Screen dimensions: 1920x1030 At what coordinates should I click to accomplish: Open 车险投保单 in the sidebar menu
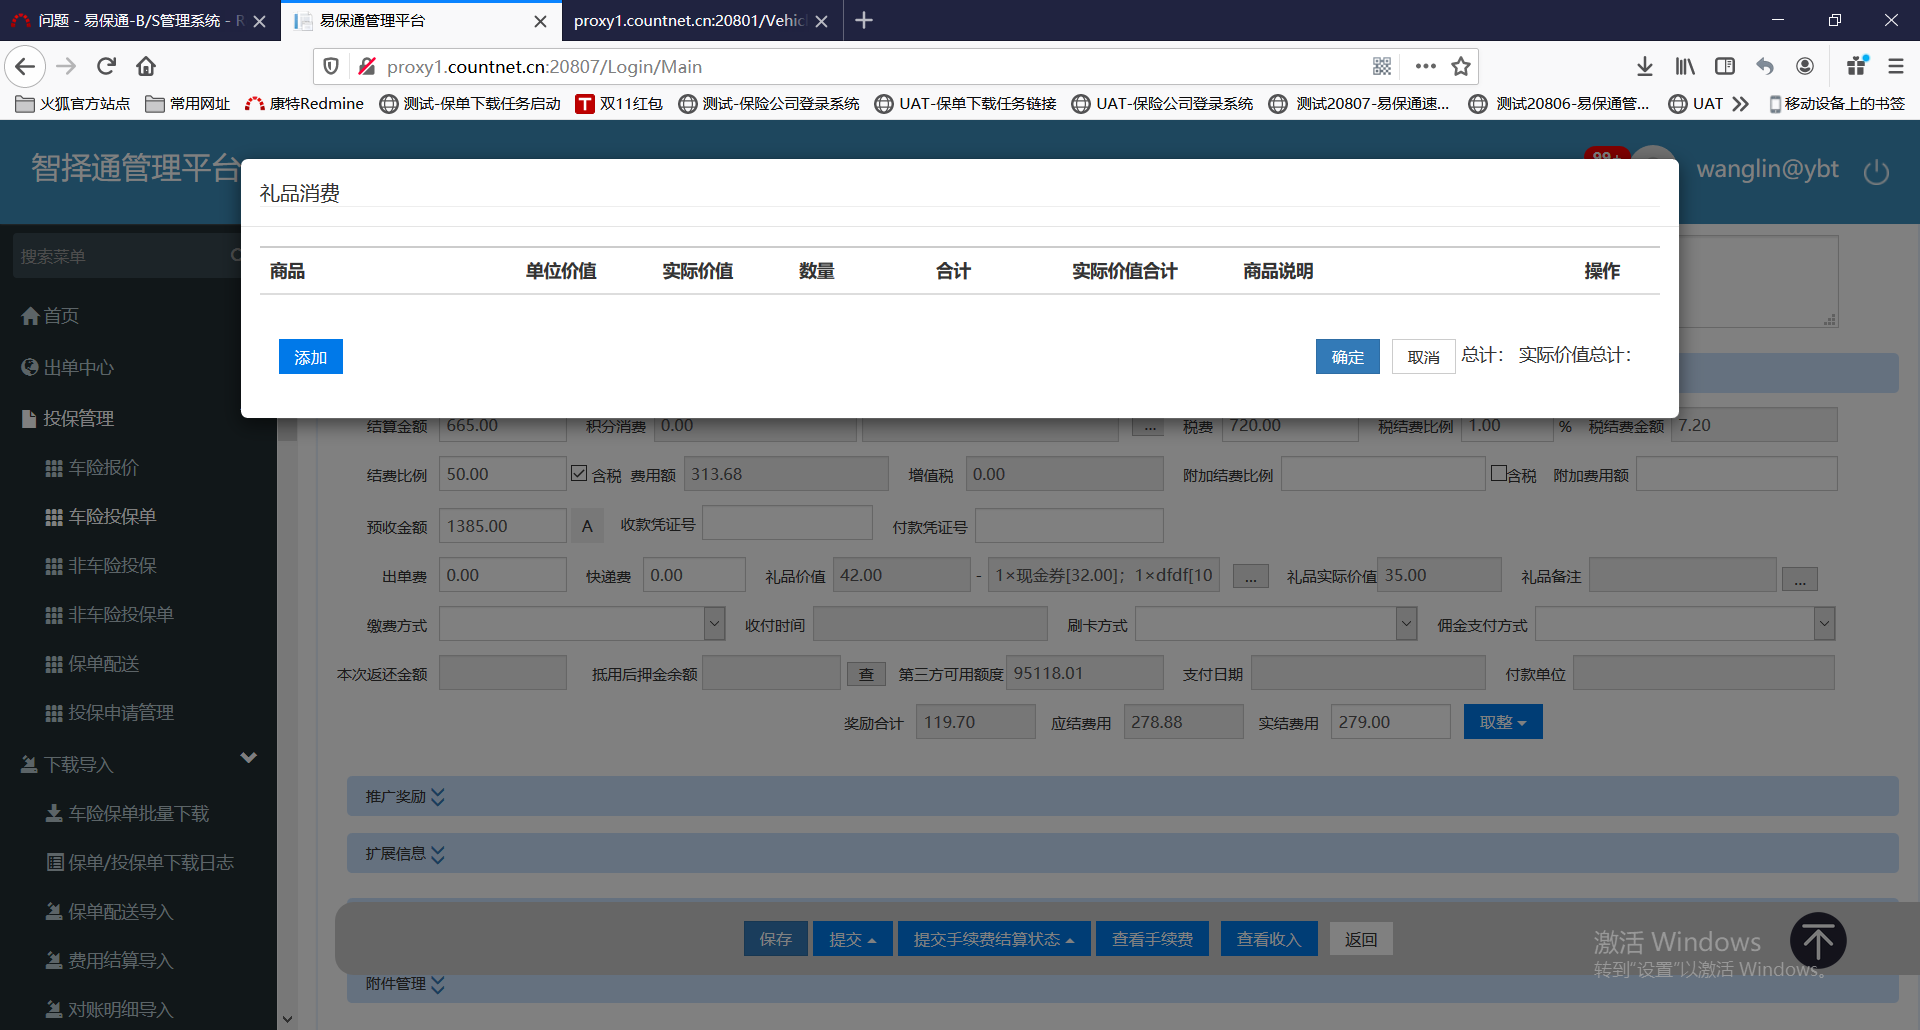(x=112, y=516)
